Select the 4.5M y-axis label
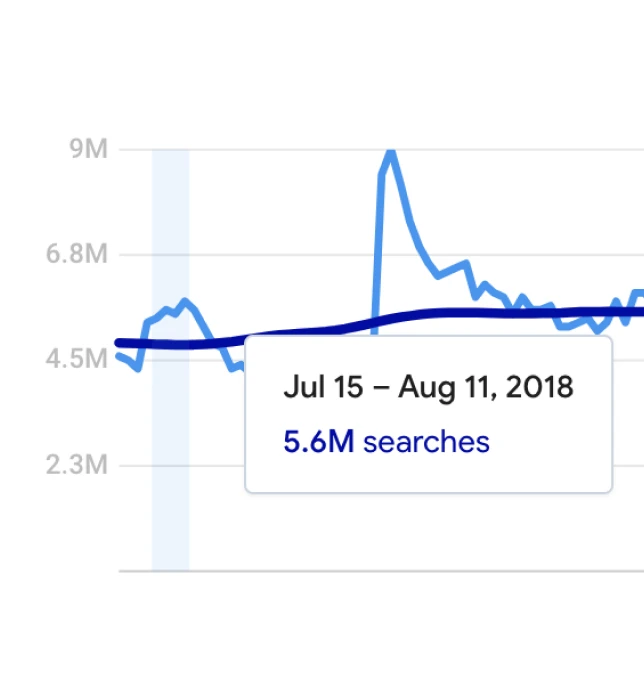Screen dimensions: 644x684 coord(76,359)
